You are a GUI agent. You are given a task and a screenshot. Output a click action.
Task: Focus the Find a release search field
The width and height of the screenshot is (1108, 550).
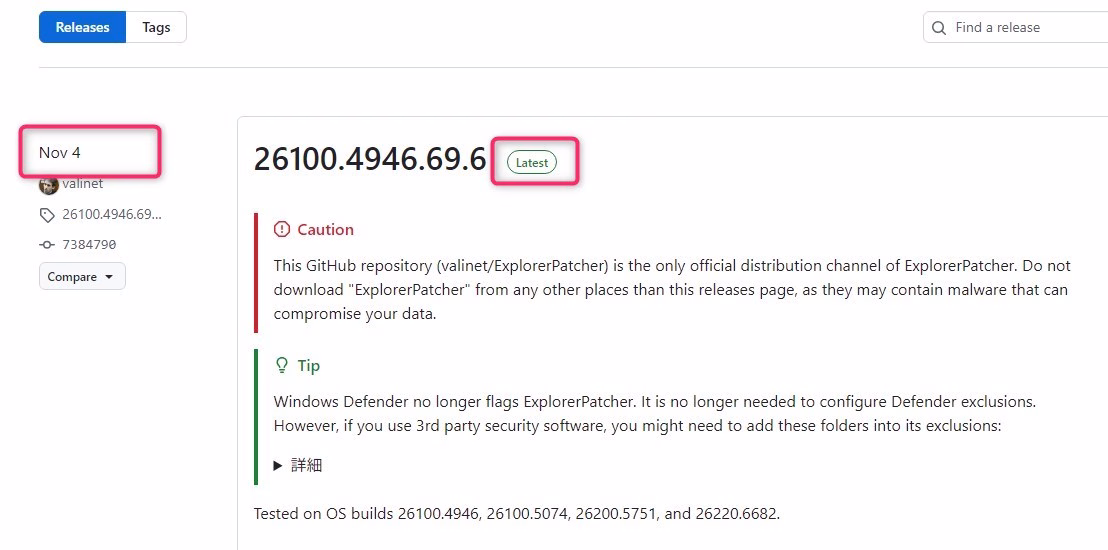point(1025,28)
